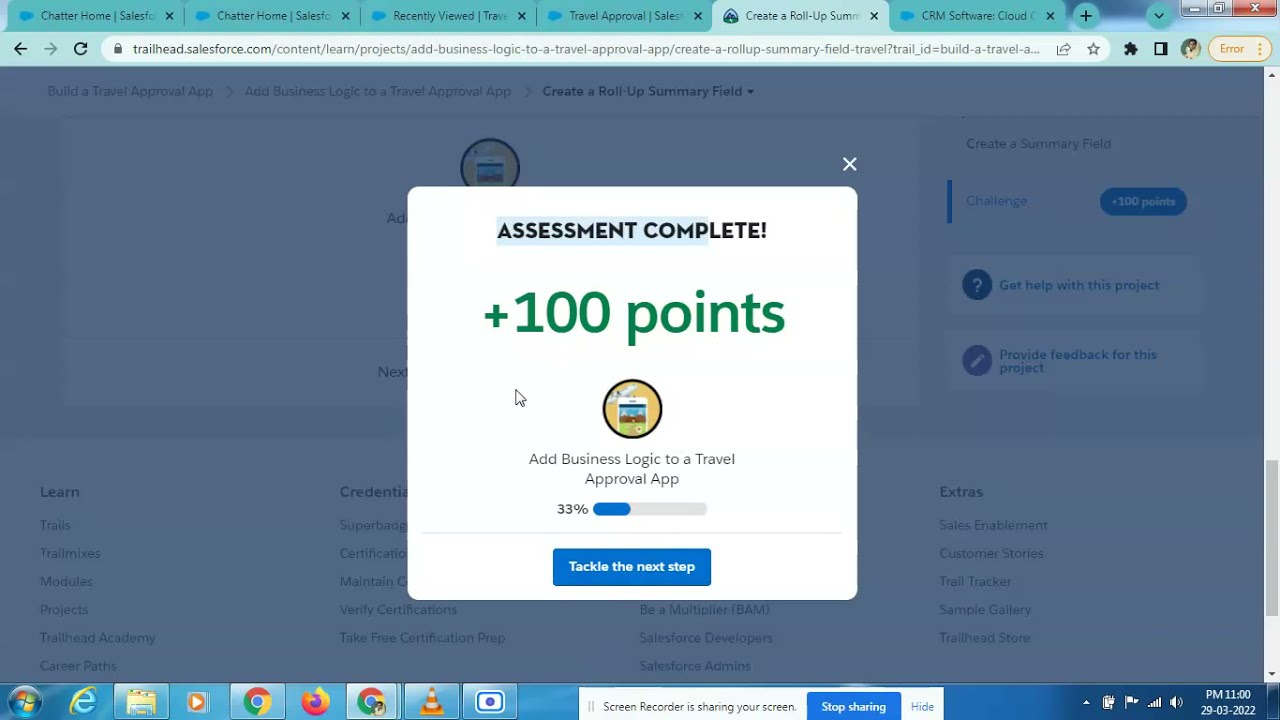The width and height of the screenshot is (1280, 720).
Task: Open Chrome extensions puzzle icon
Action: point(1131,49)
